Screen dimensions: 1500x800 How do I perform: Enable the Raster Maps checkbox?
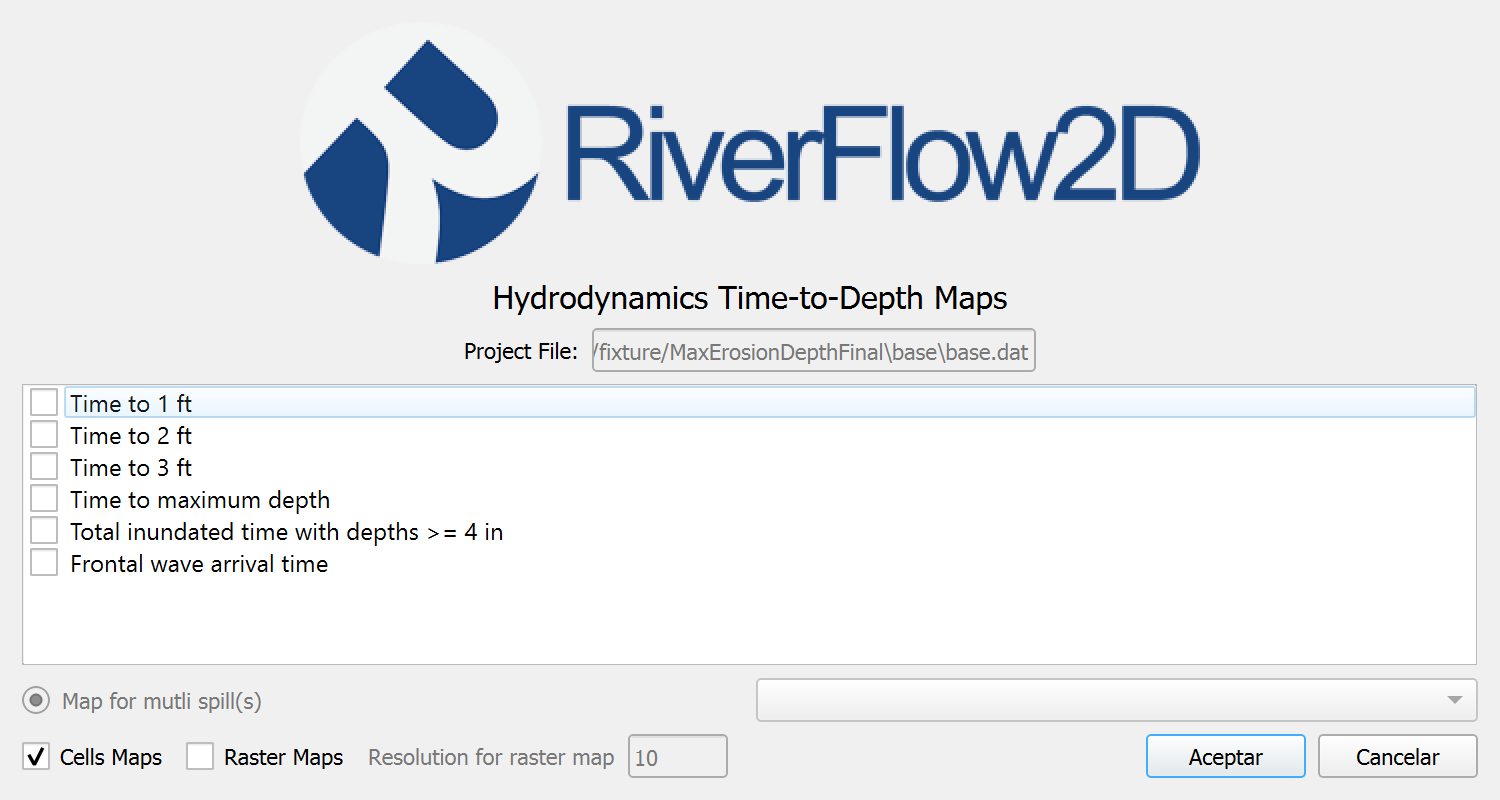click(200, 757)
